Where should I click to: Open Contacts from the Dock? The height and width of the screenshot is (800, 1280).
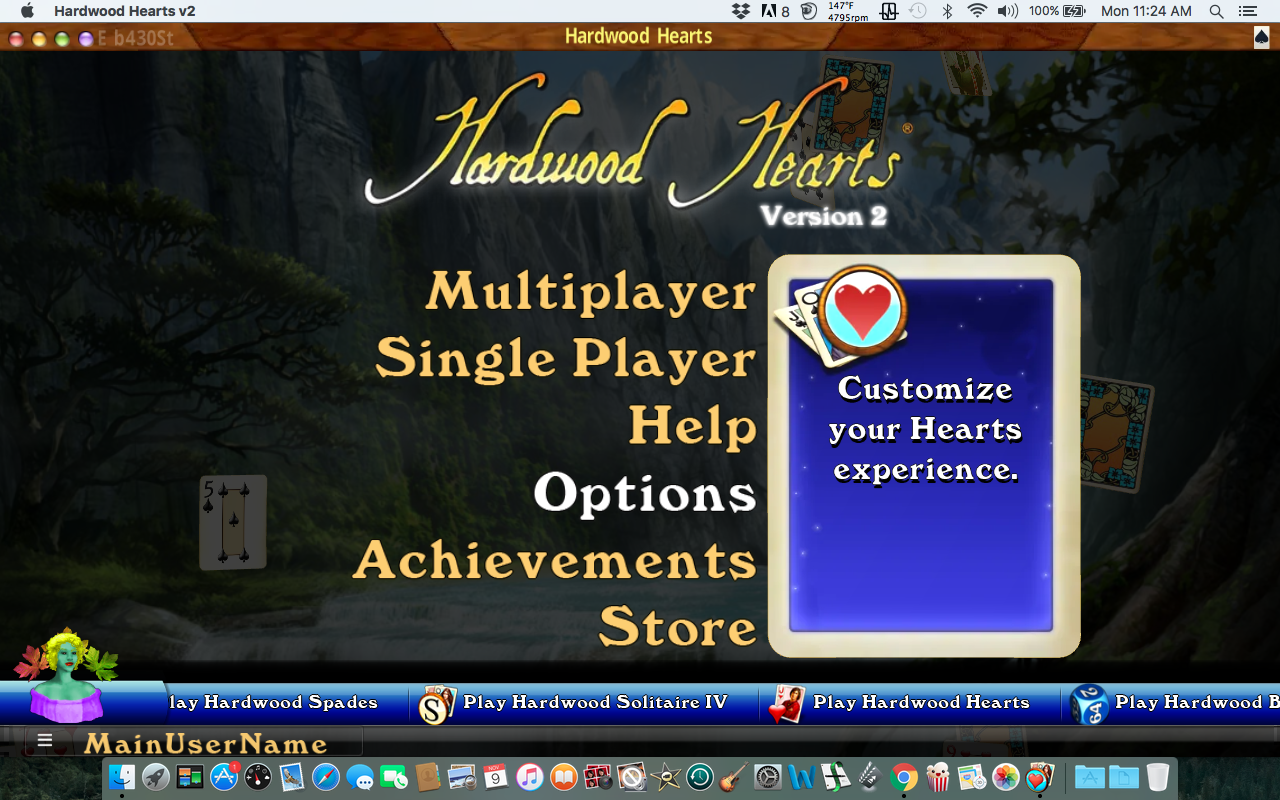click(x=427, y=777)
